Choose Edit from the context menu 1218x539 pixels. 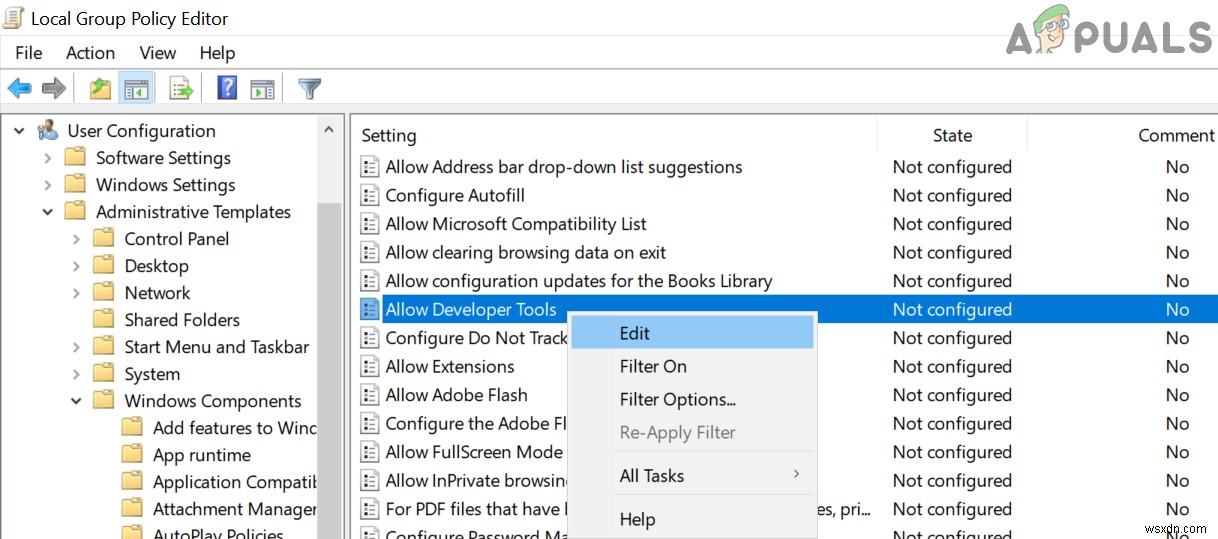635,334
